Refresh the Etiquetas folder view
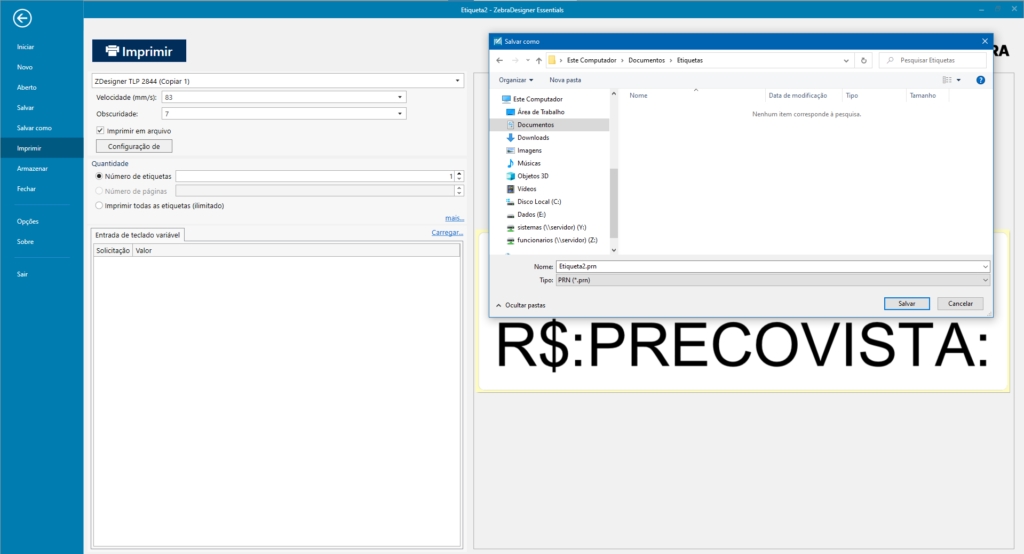 click(x=864, y=60)
